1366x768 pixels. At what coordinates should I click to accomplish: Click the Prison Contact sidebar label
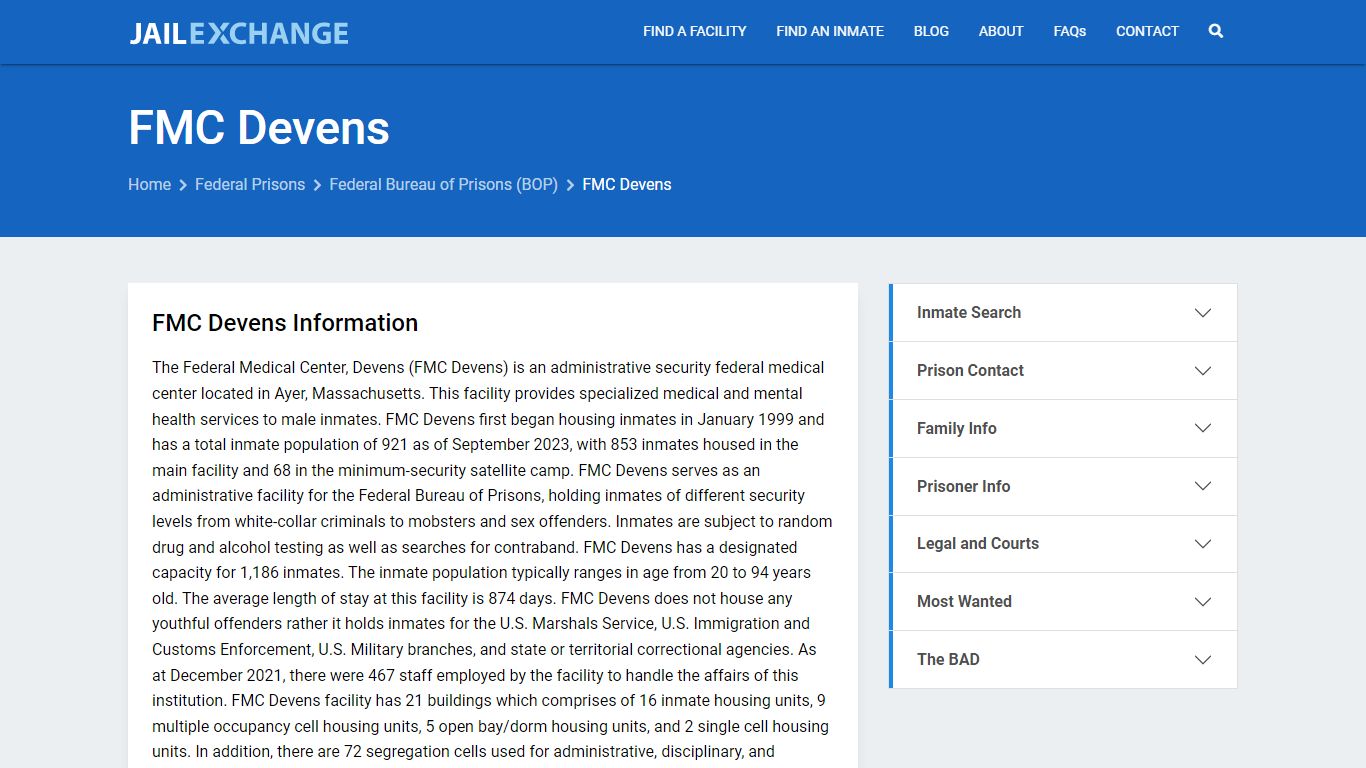point(970,370)
